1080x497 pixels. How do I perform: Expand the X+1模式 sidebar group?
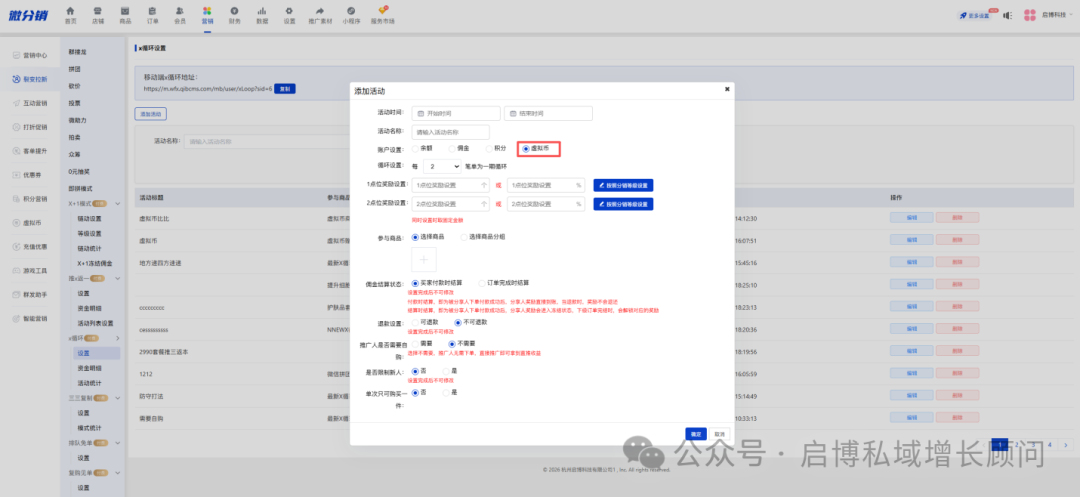tap(118, 204)
